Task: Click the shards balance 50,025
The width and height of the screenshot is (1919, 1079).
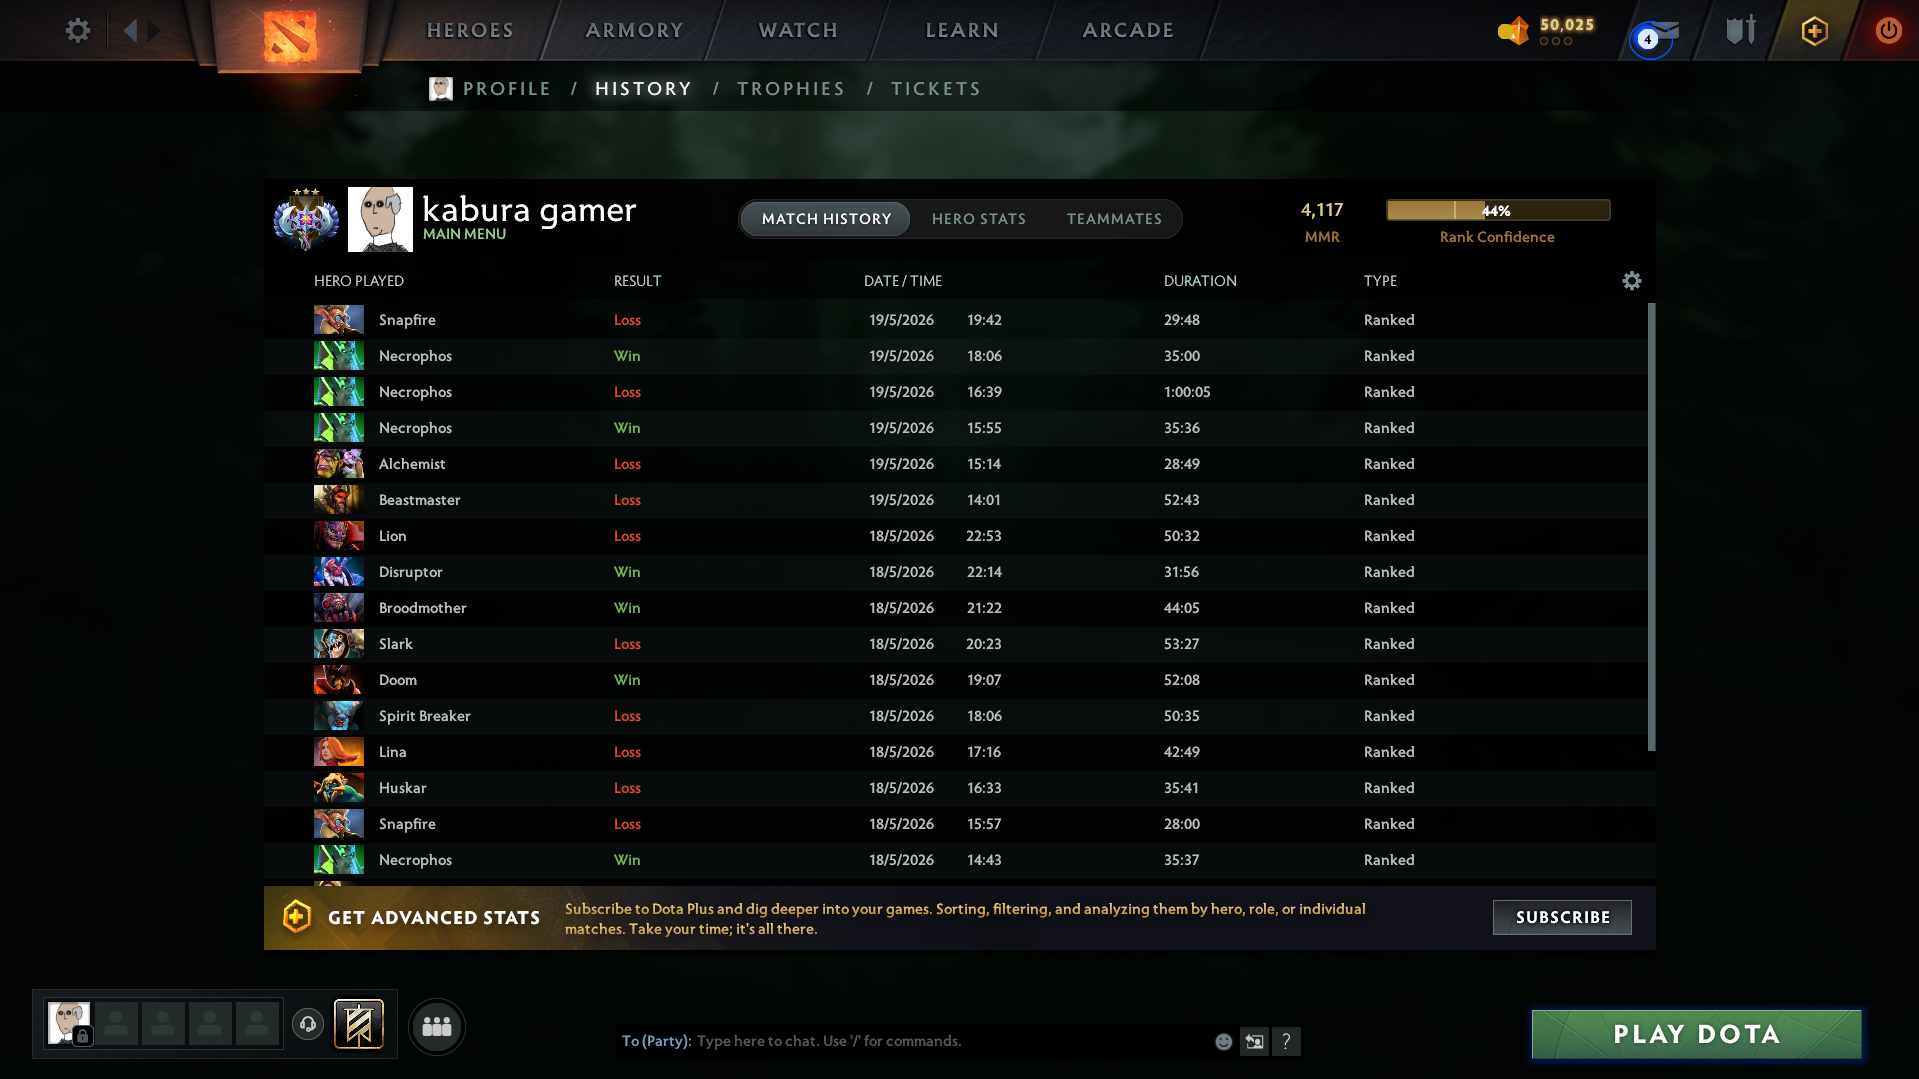Action: [1567, 25]
